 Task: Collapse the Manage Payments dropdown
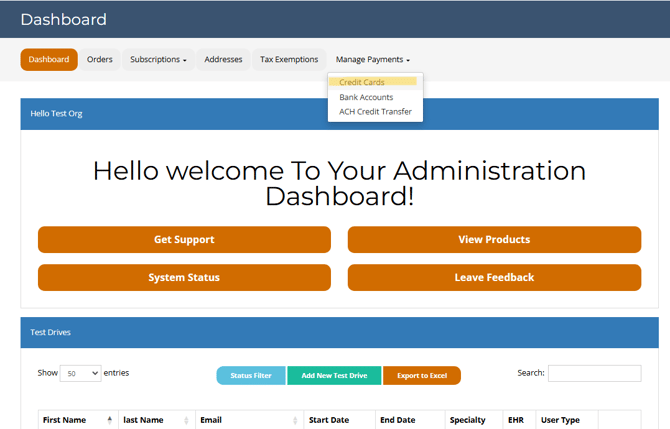click(x=372, y=60)
